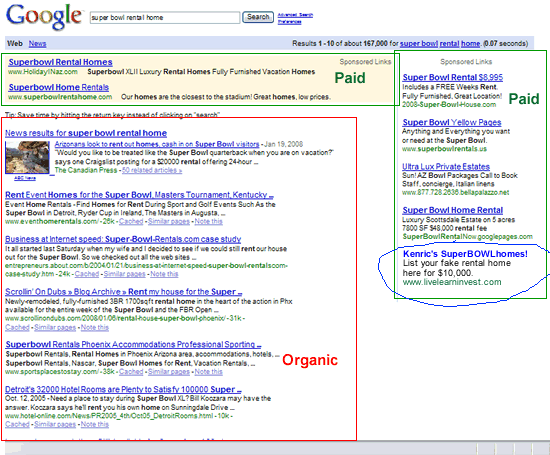
Task: Open Advanced Search link
Action: pyautogui.click(x=295, y=15)
